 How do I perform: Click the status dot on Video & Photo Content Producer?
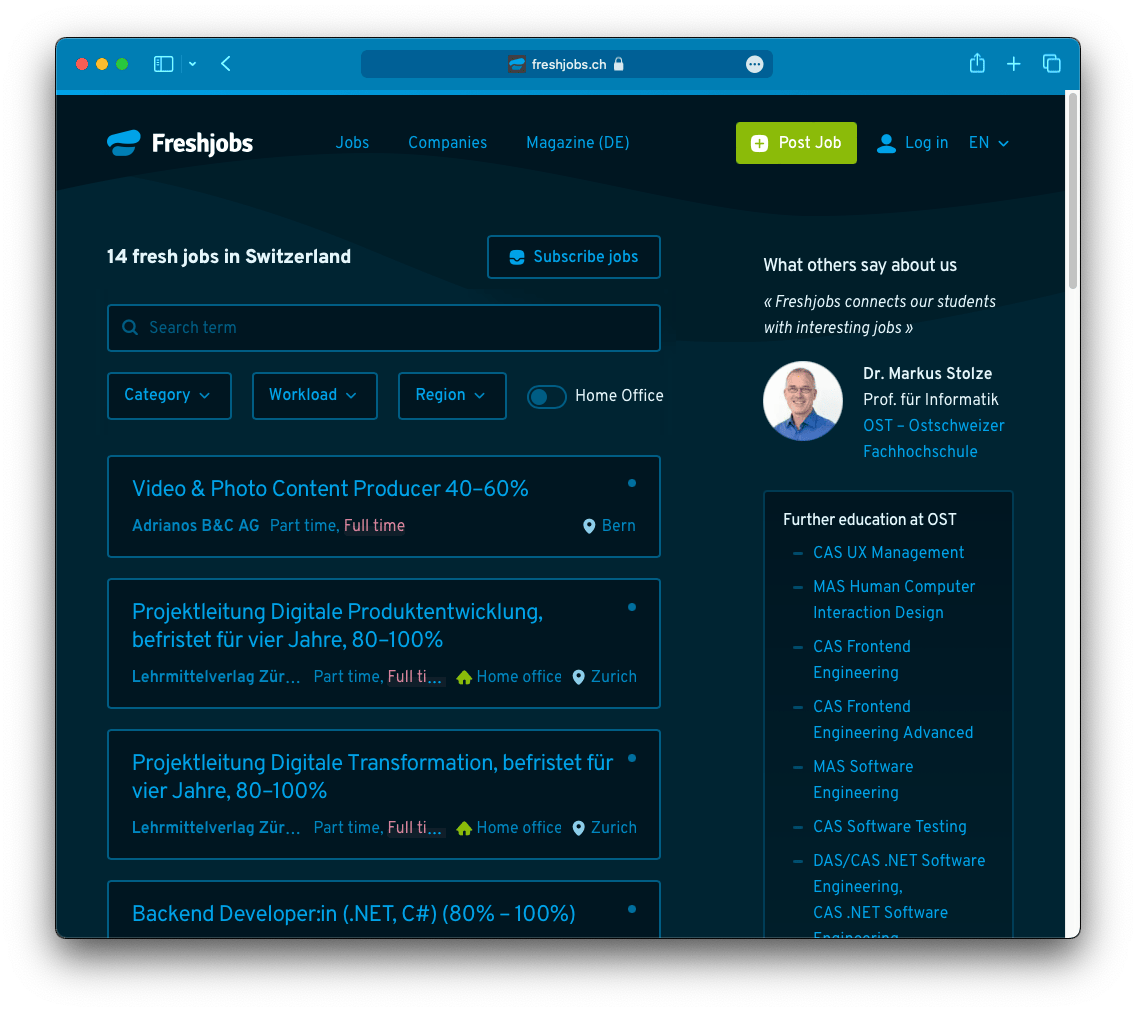point(631,483)
